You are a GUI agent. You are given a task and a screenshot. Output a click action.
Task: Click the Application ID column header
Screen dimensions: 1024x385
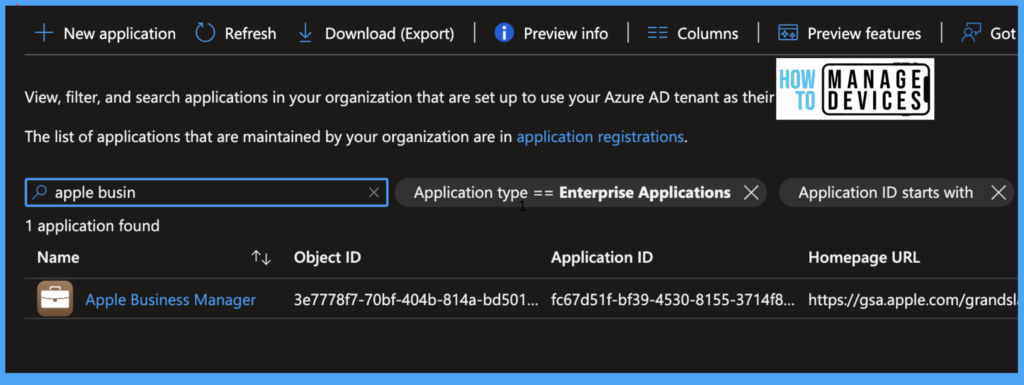(x=601, y=258)
